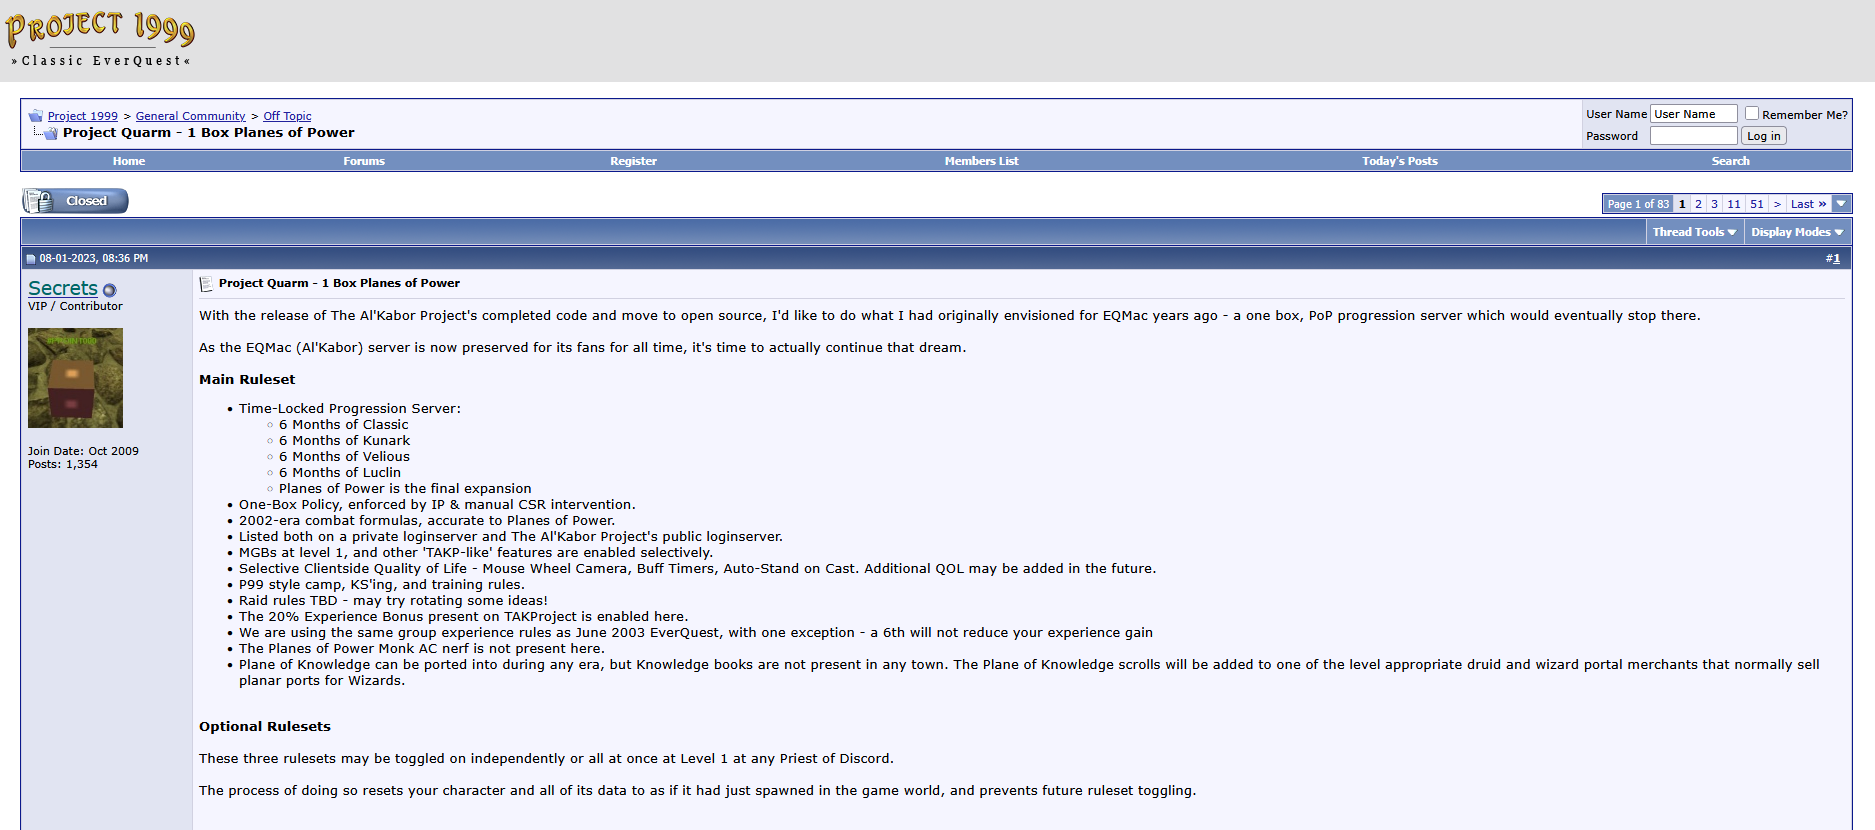Click the Off Topic breadcrumb link

click(x=287, y=116)
